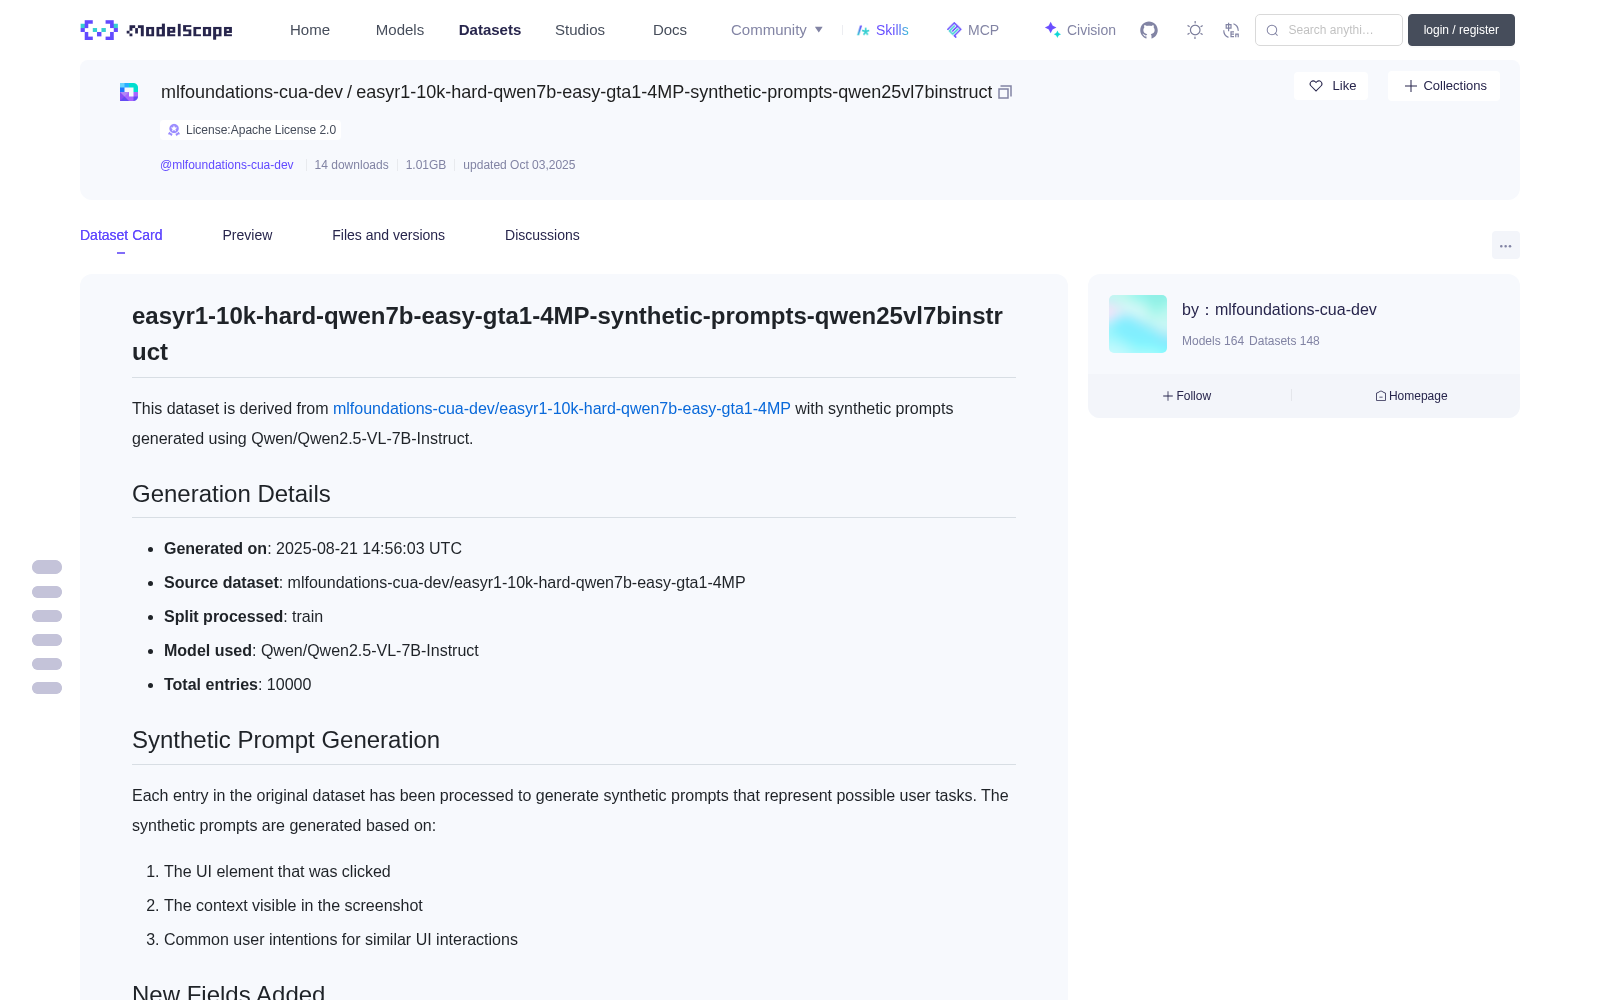This screenshot has width=1600, height=1000.
Task: Open the Discussions tab
Action: (x=542, y=235)
